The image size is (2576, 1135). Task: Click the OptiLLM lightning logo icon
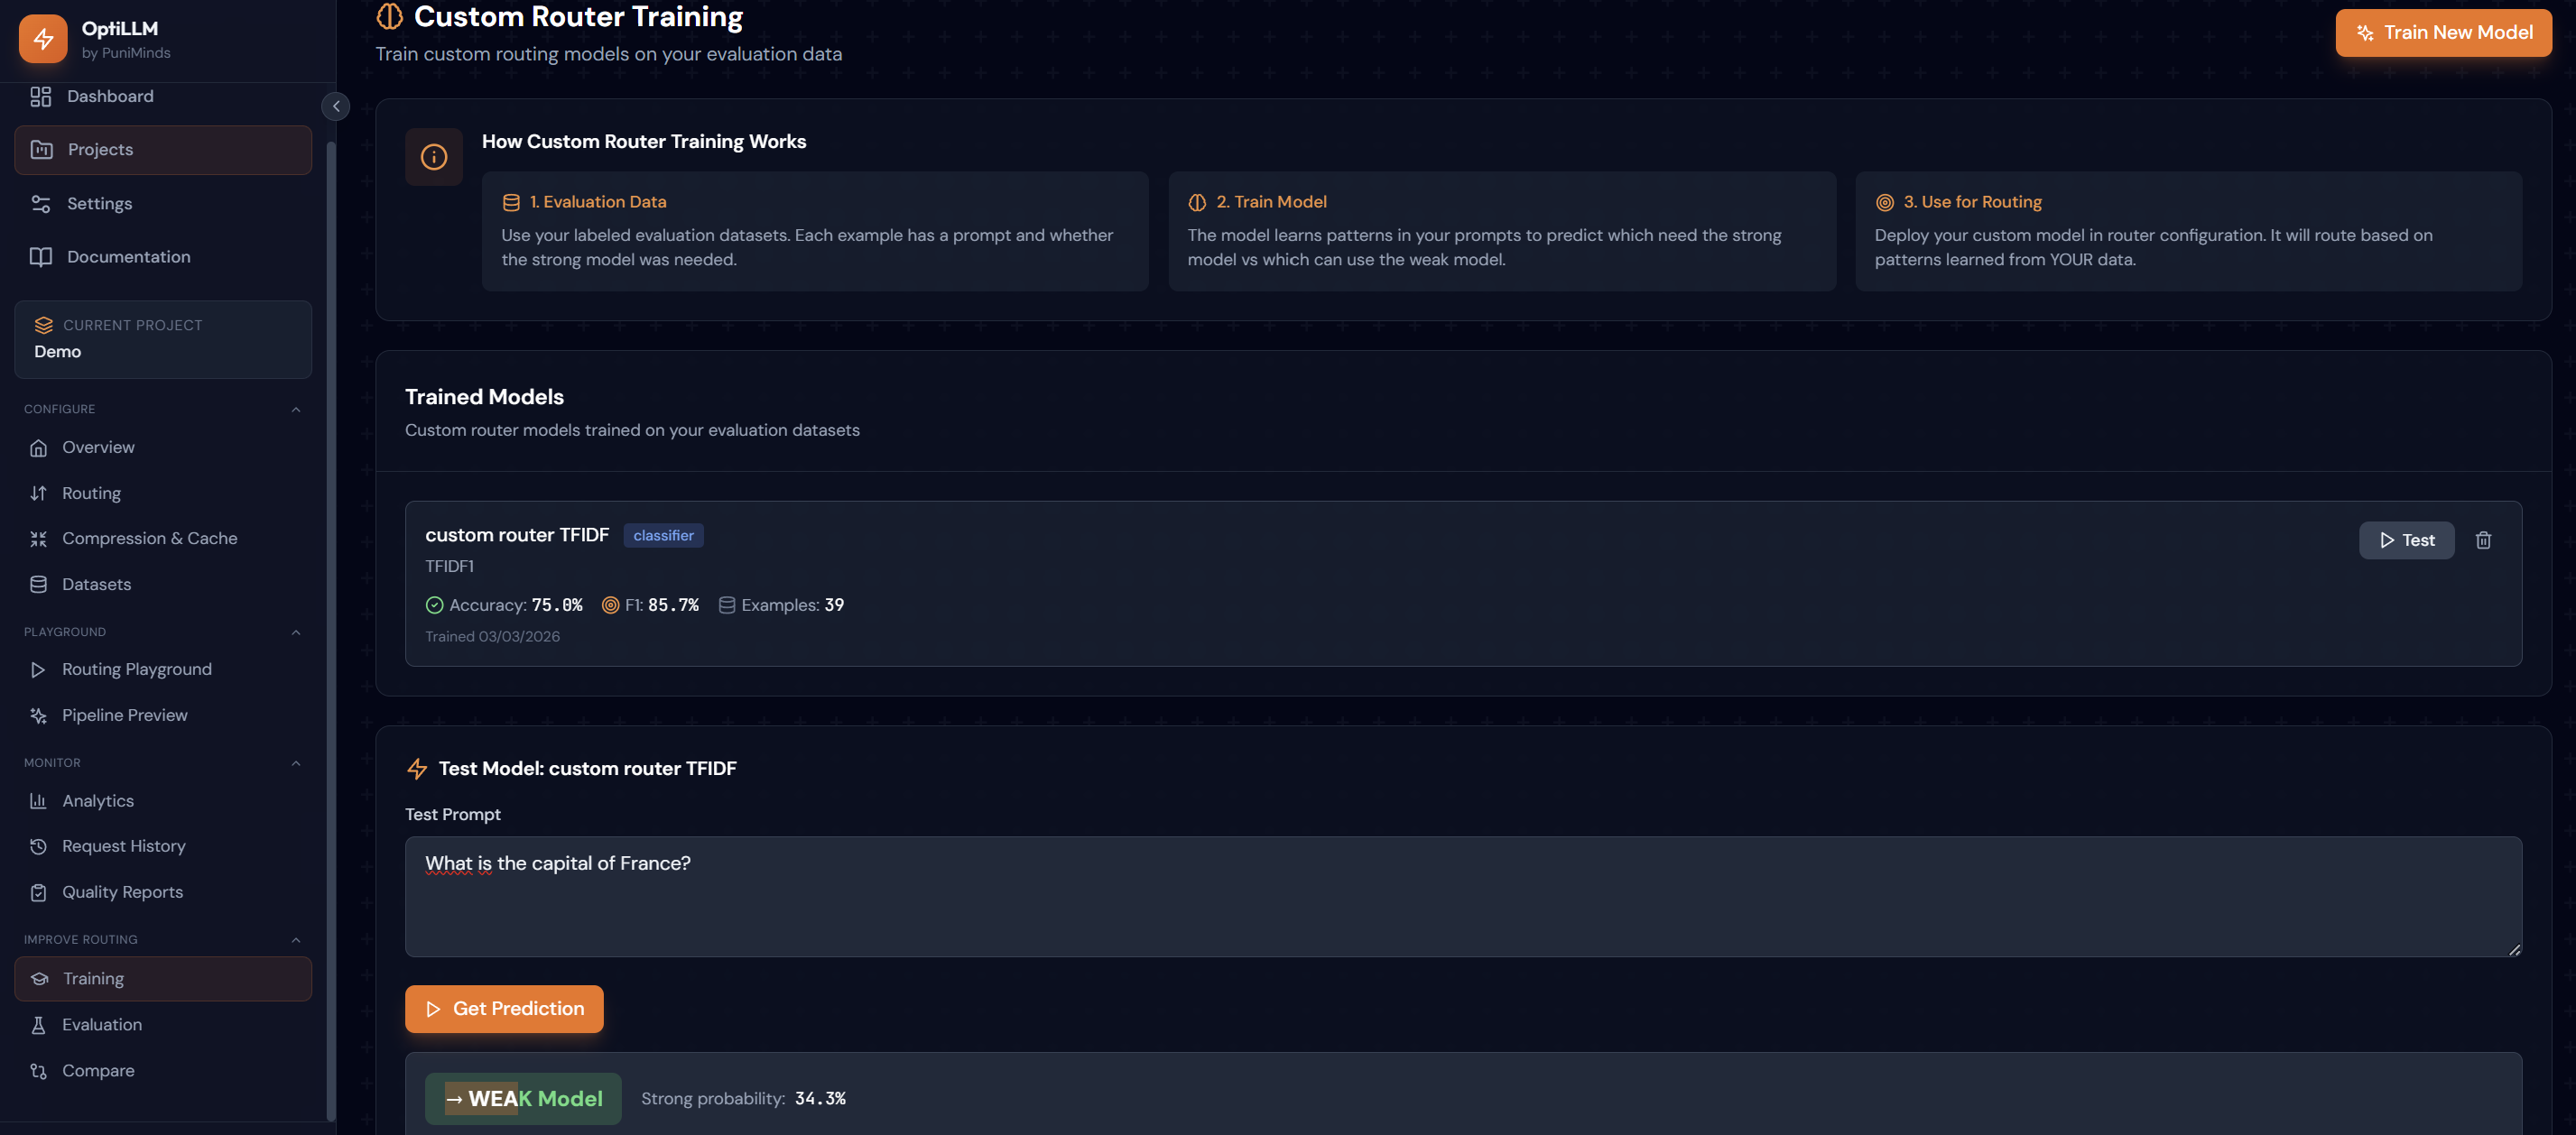43,39
